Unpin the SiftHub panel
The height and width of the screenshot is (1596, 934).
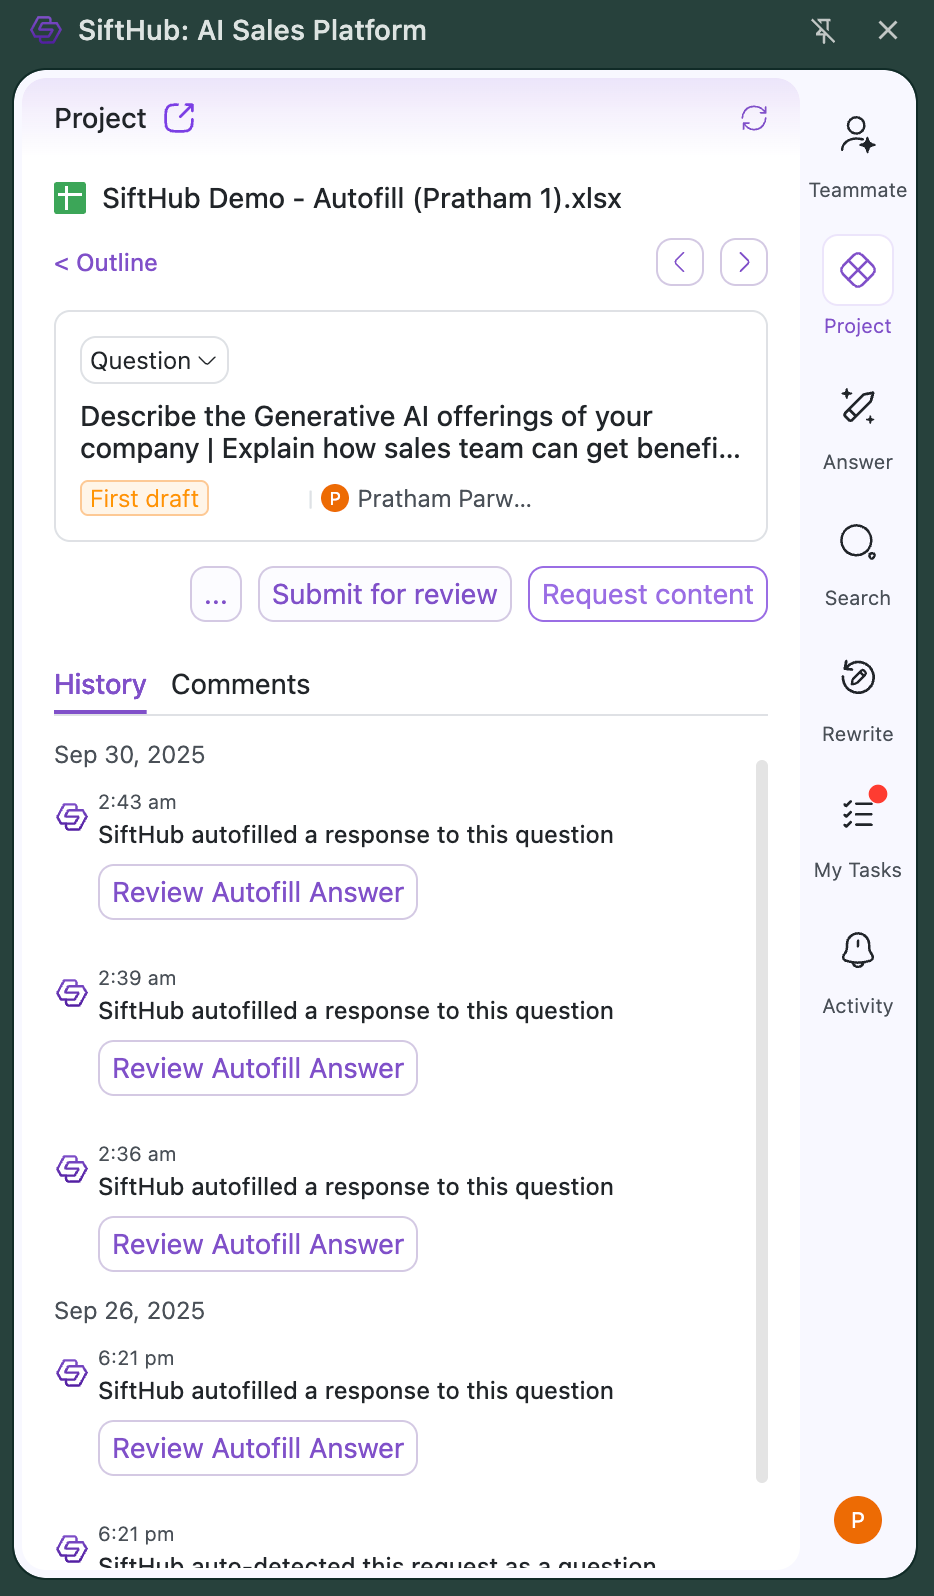click(823, 31)
